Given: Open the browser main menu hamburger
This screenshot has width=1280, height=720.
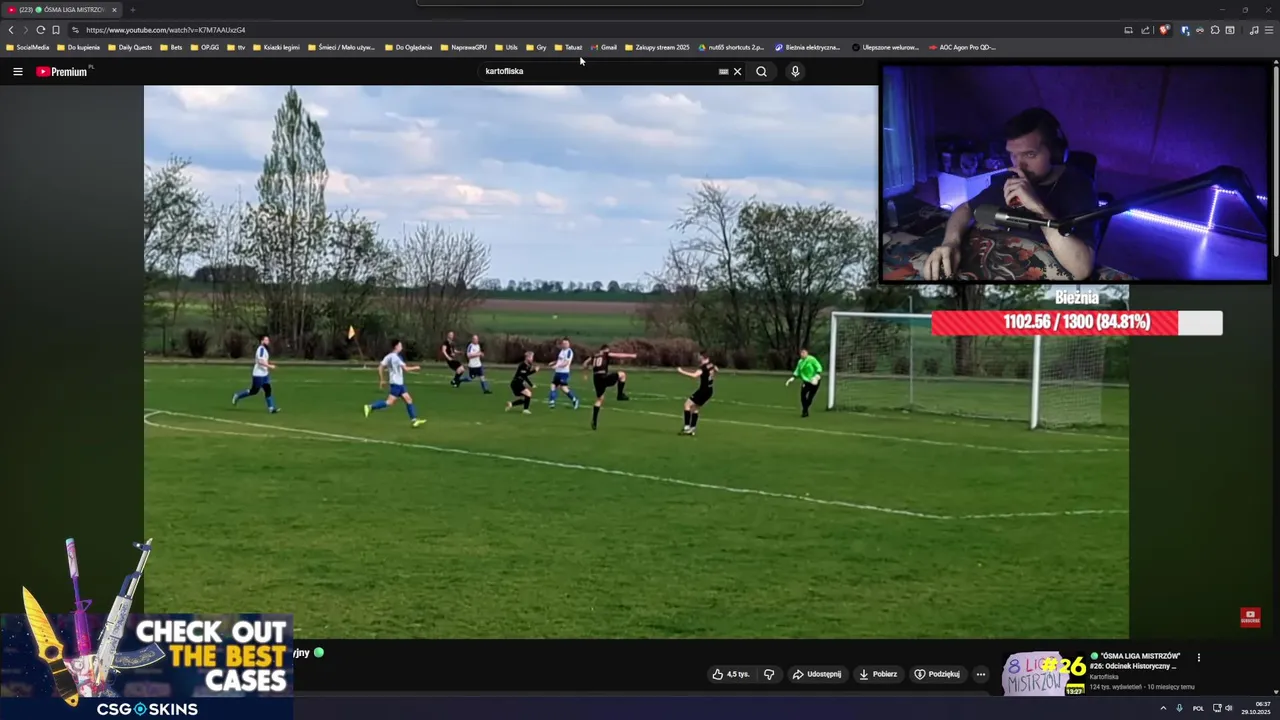Looking at the screenshot, I should tap(1269, 30).
